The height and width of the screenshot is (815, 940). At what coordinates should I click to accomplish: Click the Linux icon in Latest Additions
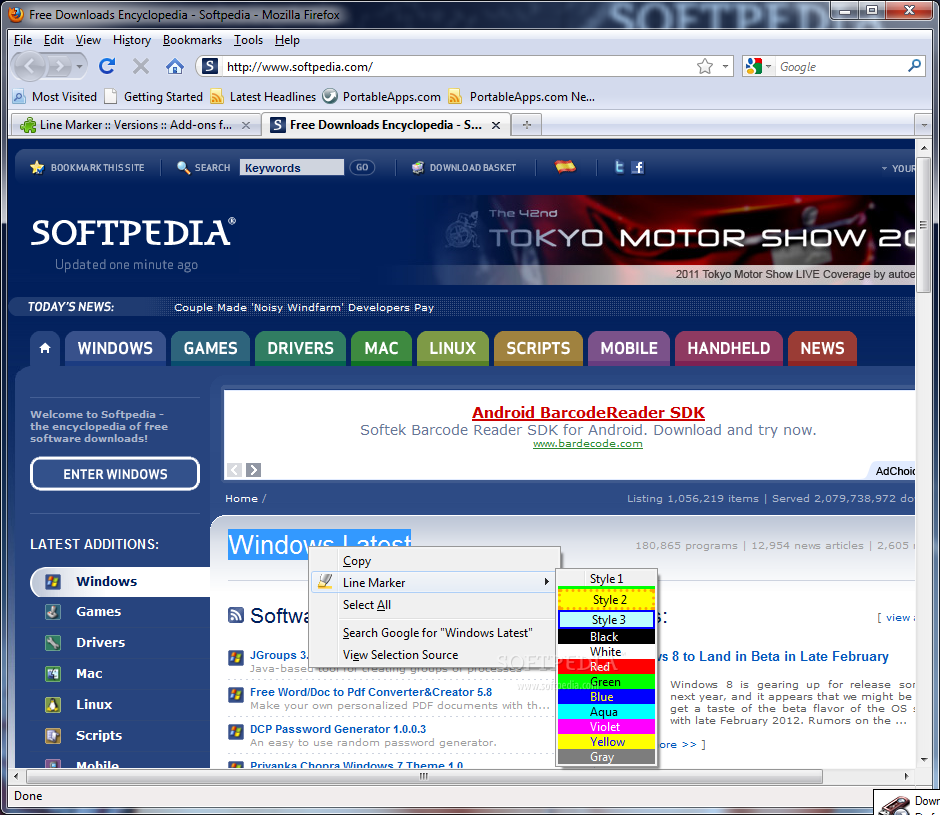[53, 705]
